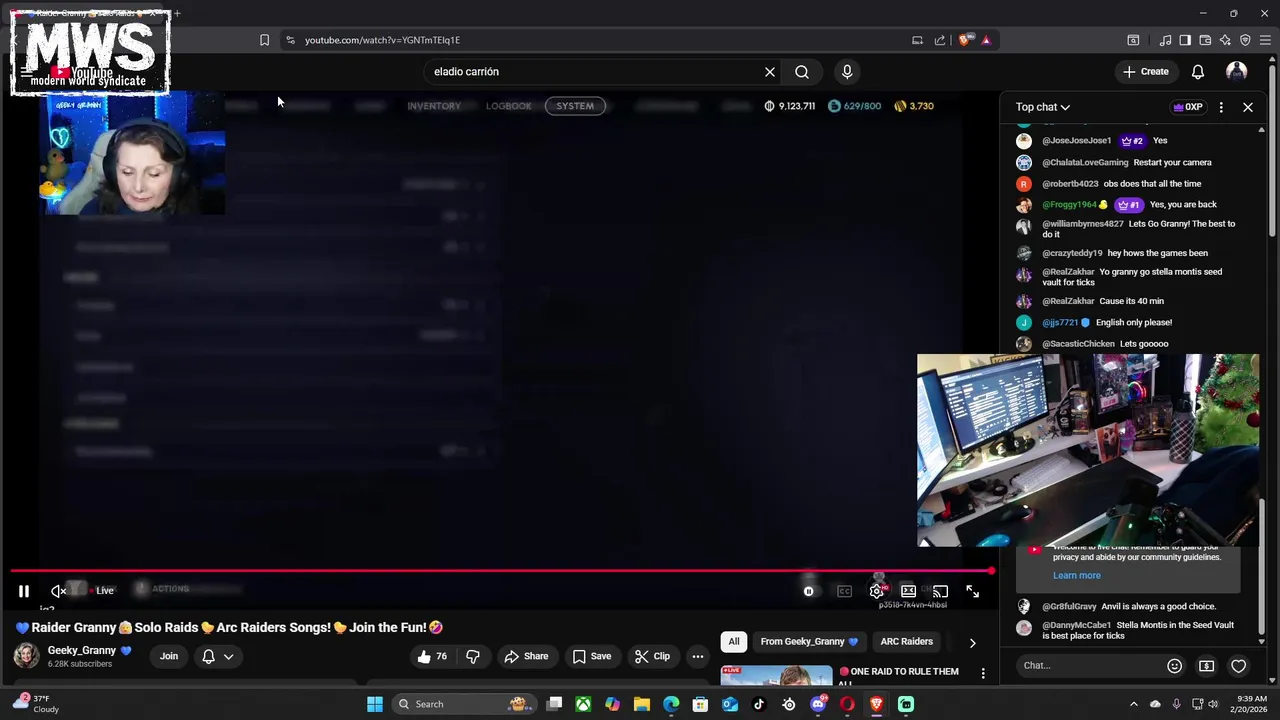
Task: Show more filter chips arrow
Action: click(x=972, y=642)
